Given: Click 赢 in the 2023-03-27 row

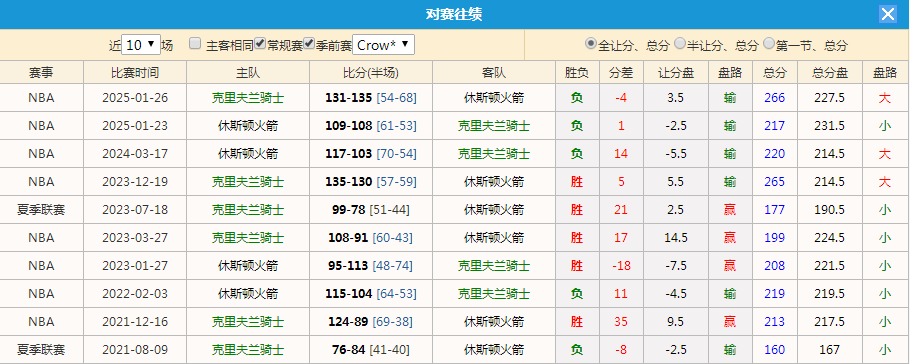Looking at the screenshot, I should 730,237.
